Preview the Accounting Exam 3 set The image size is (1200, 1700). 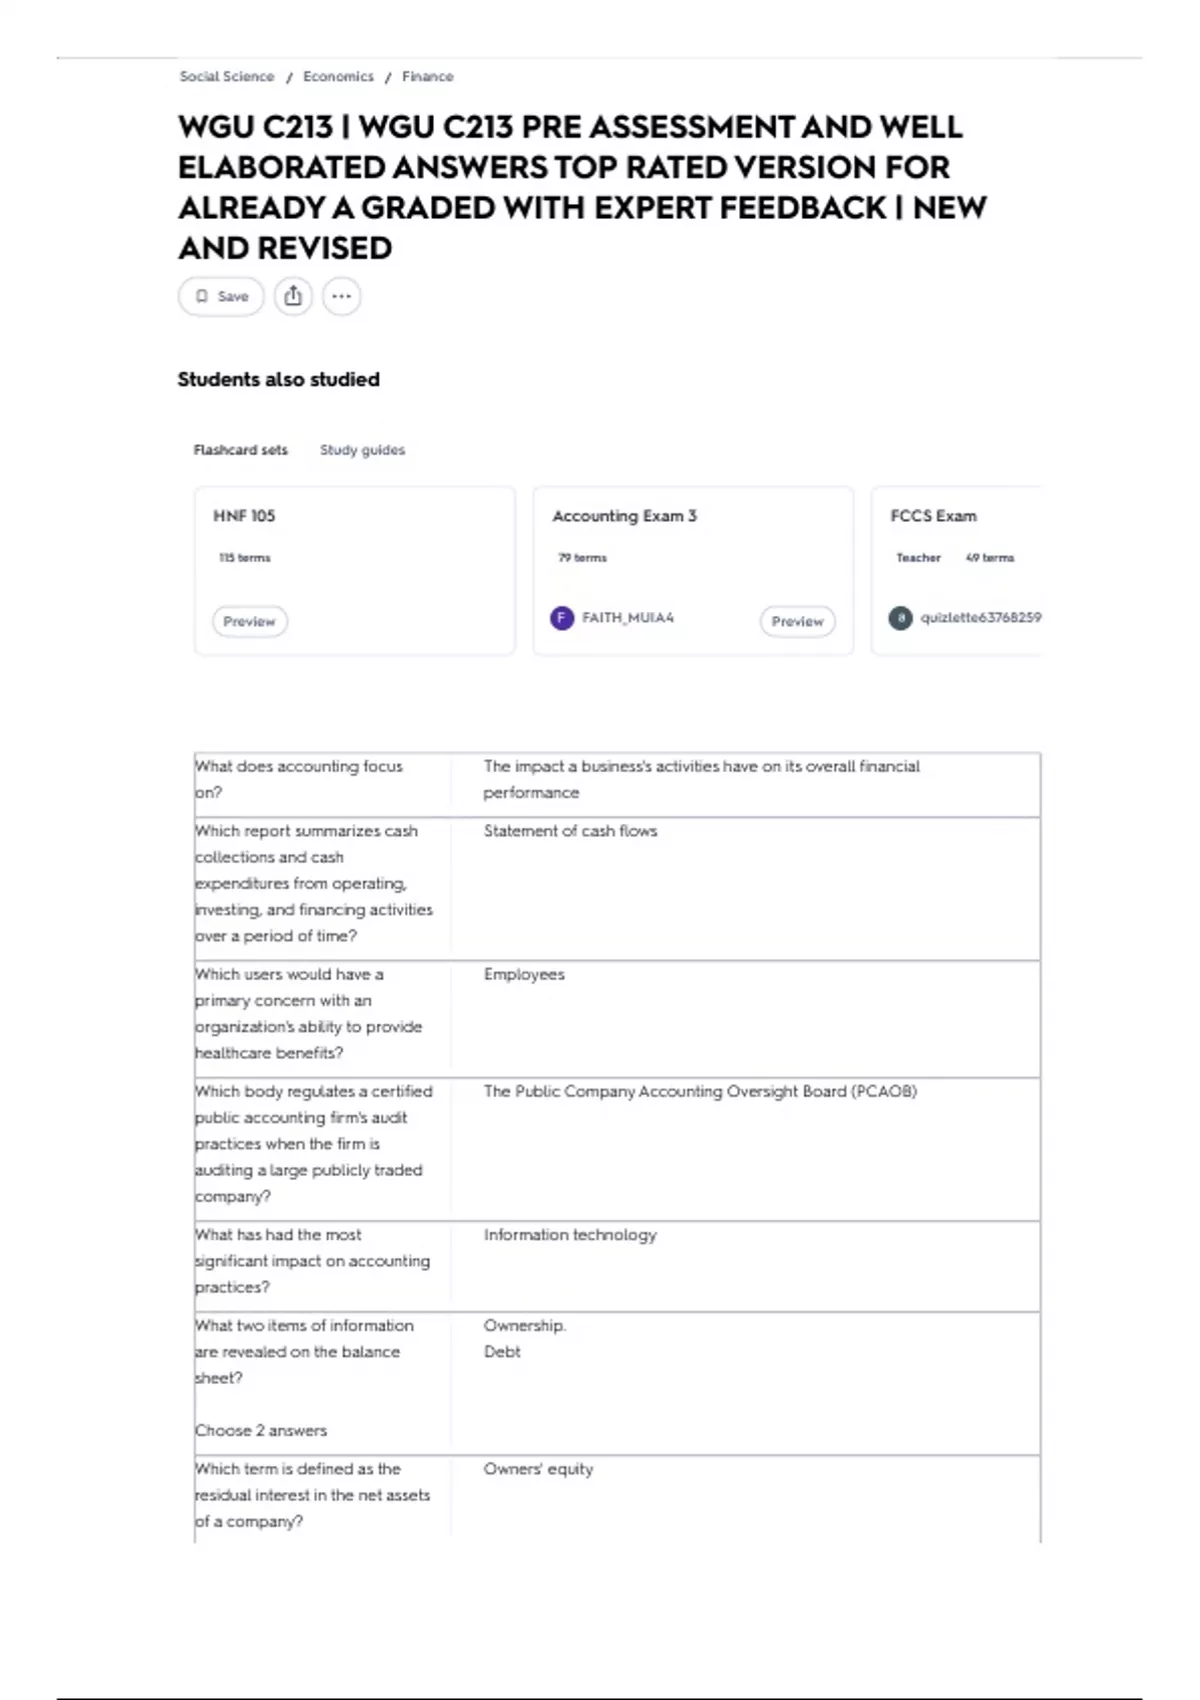pos(797,621)
